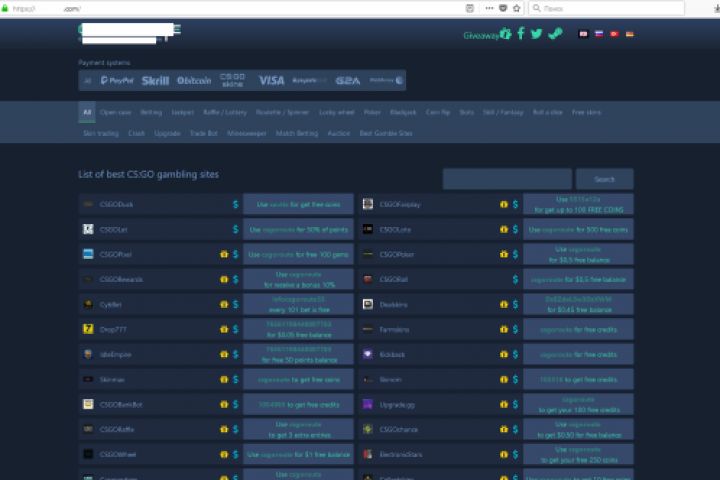Click the Search button
This screenshot has height=480, width=720.
tap(604, 179)
